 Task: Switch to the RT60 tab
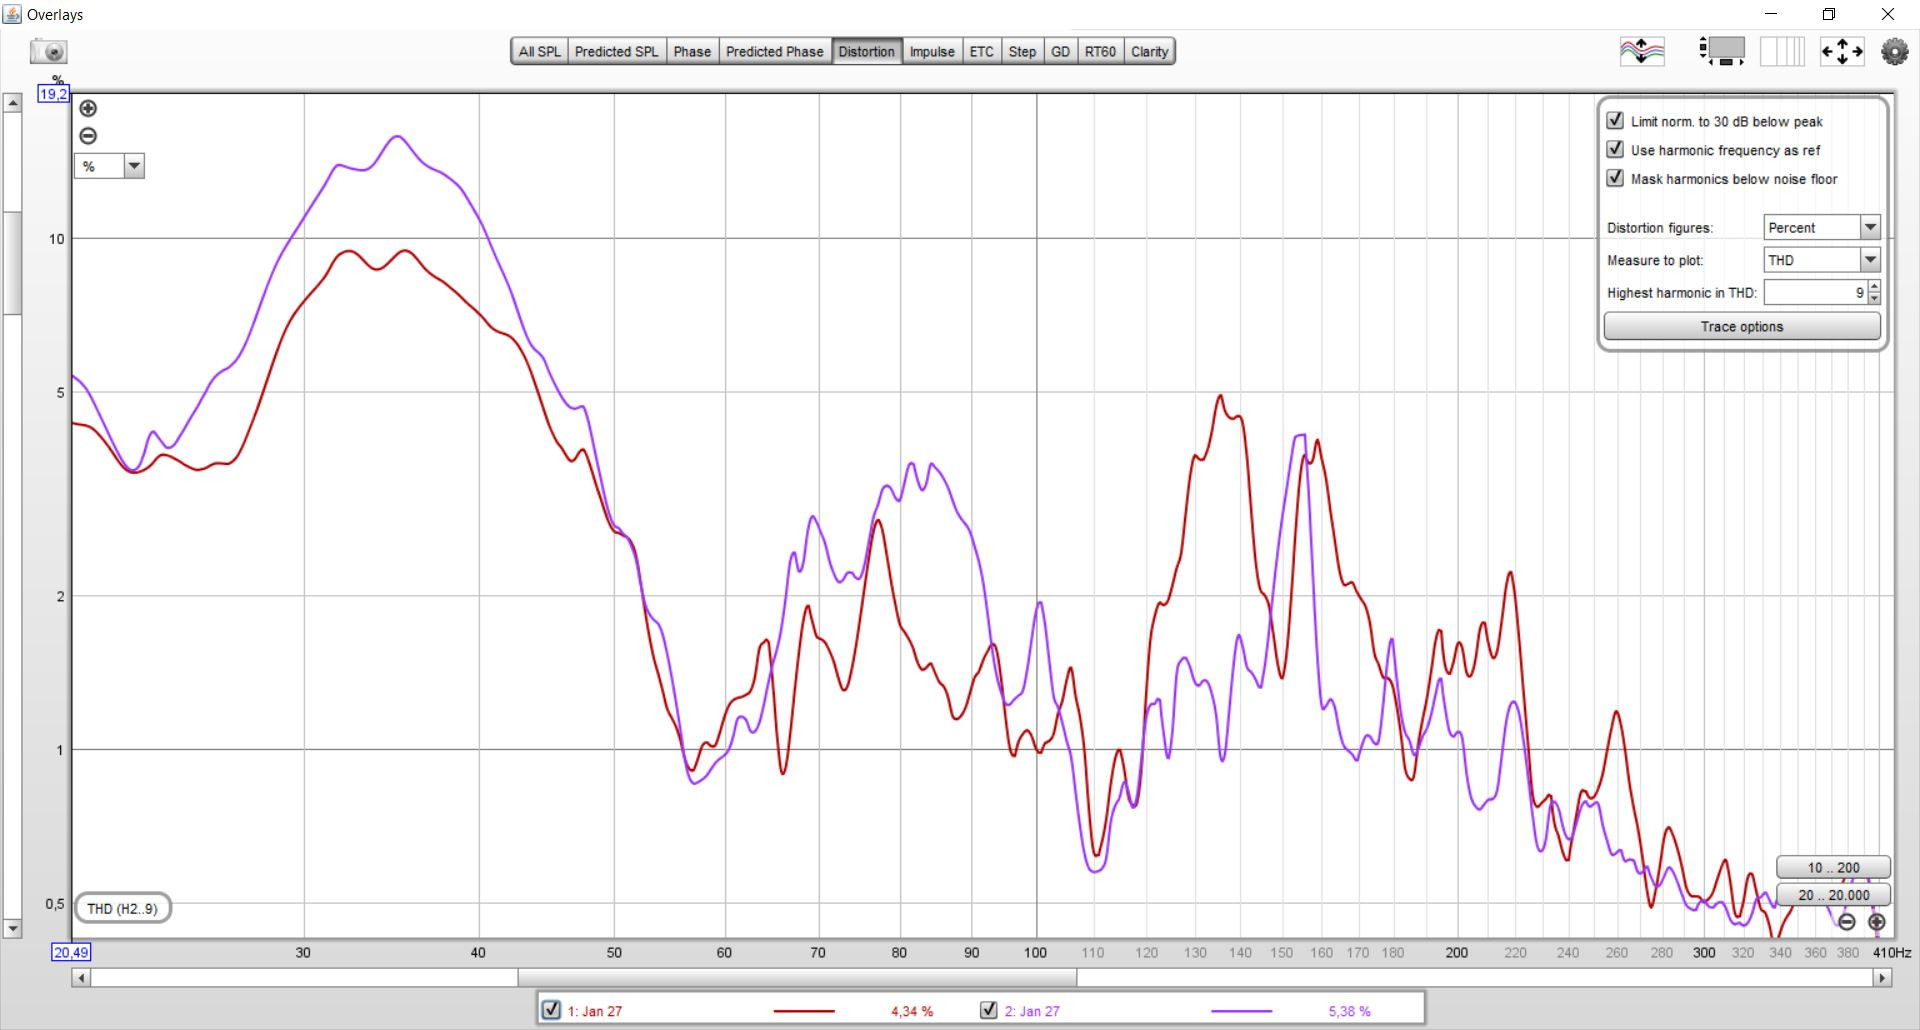pyautogui.click(x=1101, y=52)
